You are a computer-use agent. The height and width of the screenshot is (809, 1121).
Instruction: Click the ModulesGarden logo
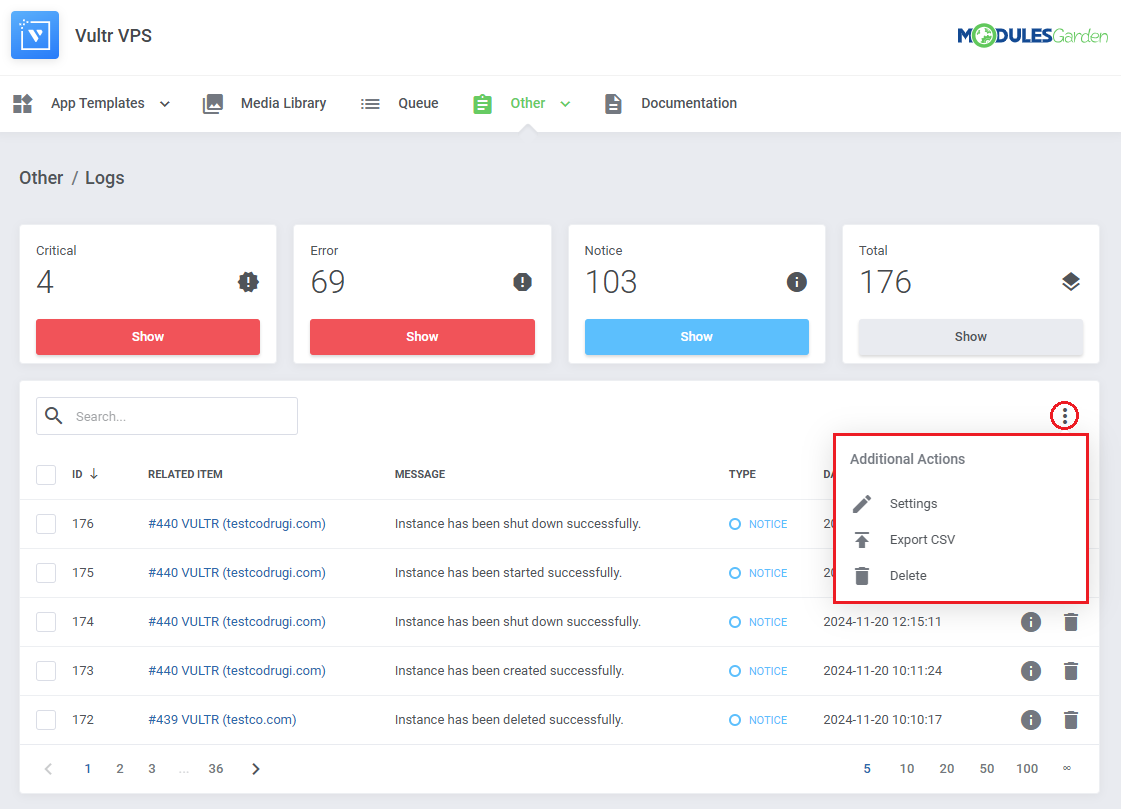pyautogui.click(x=1032, y=35)
